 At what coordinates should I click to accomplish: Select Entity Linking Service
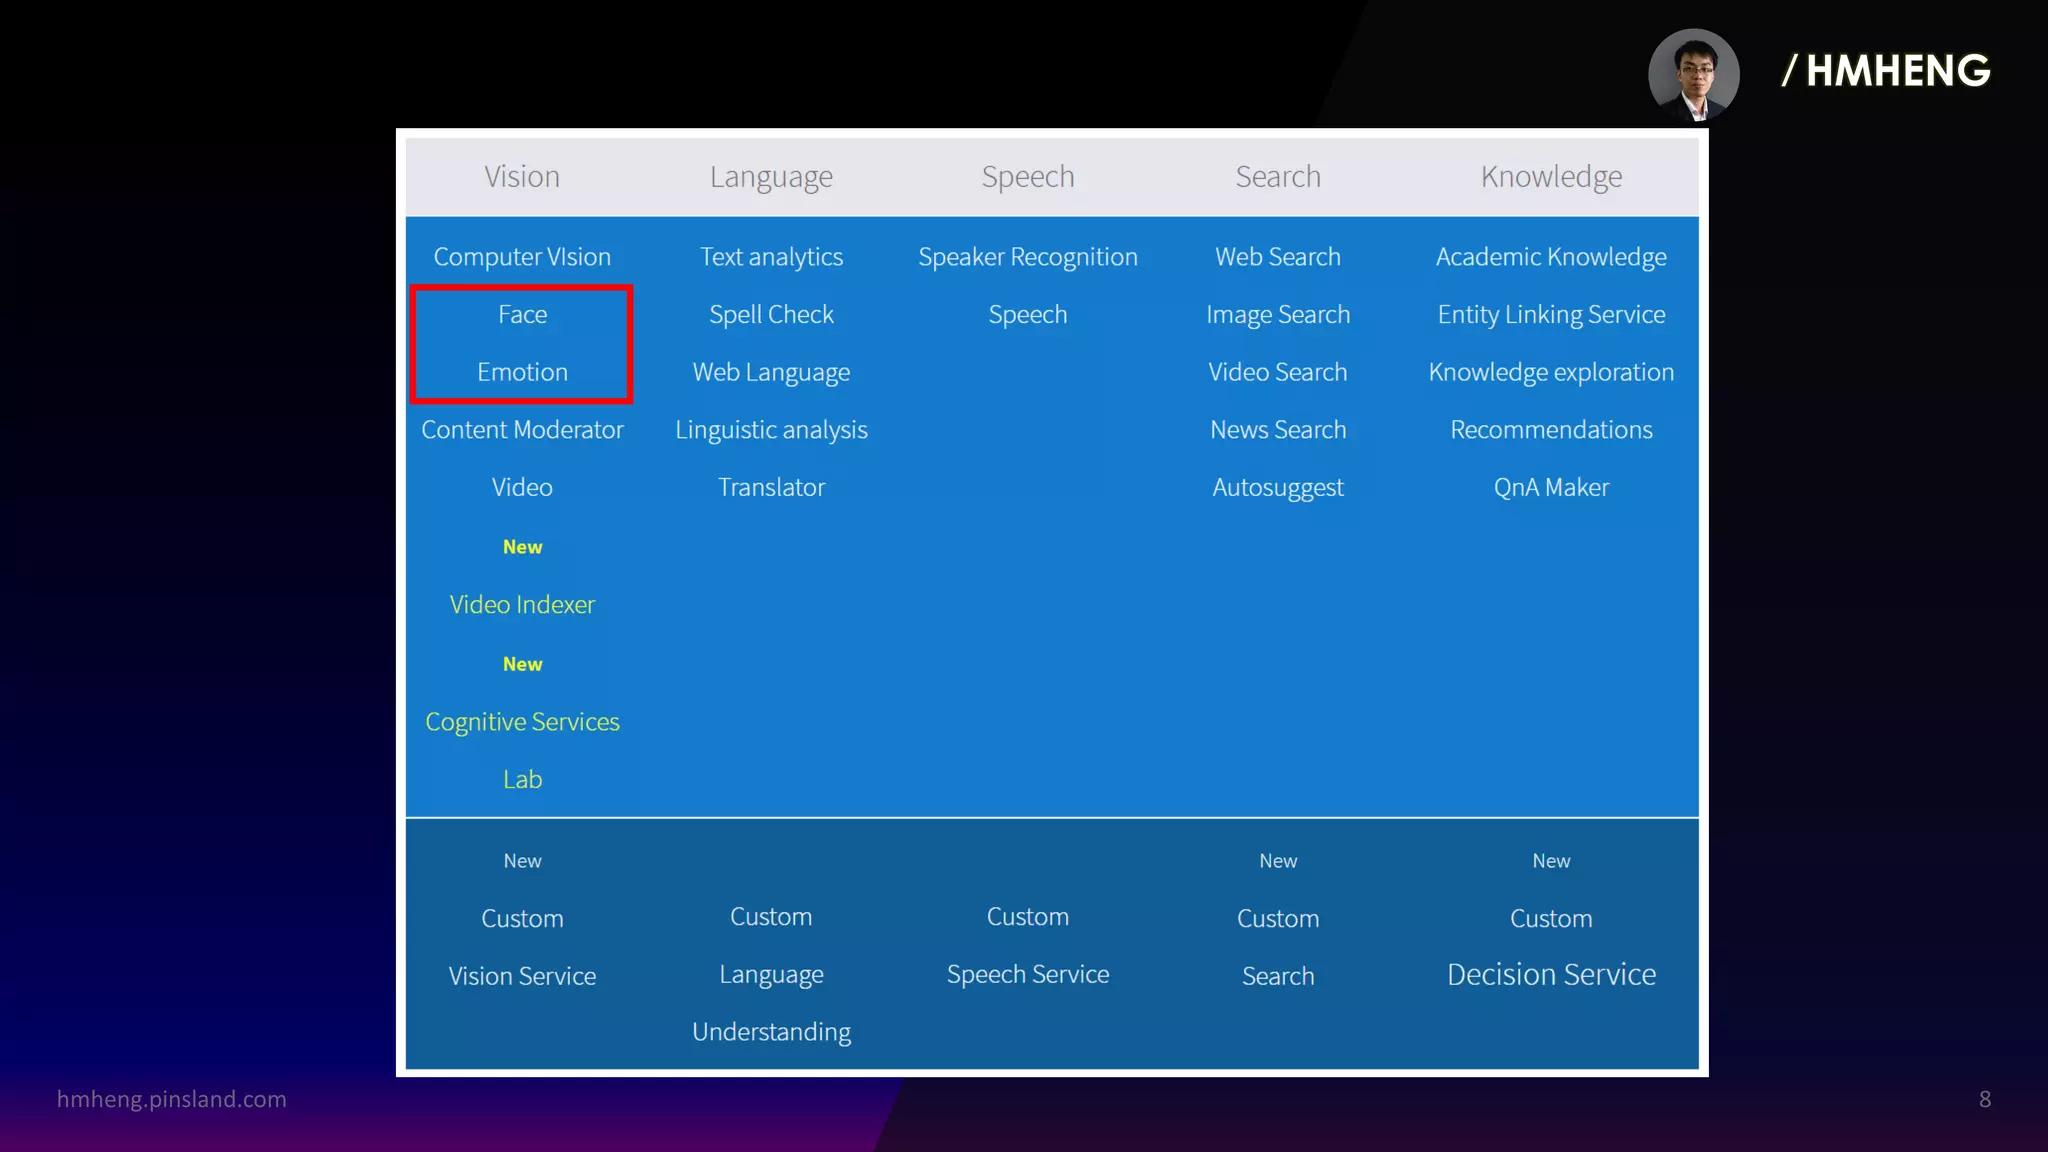pos(1551,315)
